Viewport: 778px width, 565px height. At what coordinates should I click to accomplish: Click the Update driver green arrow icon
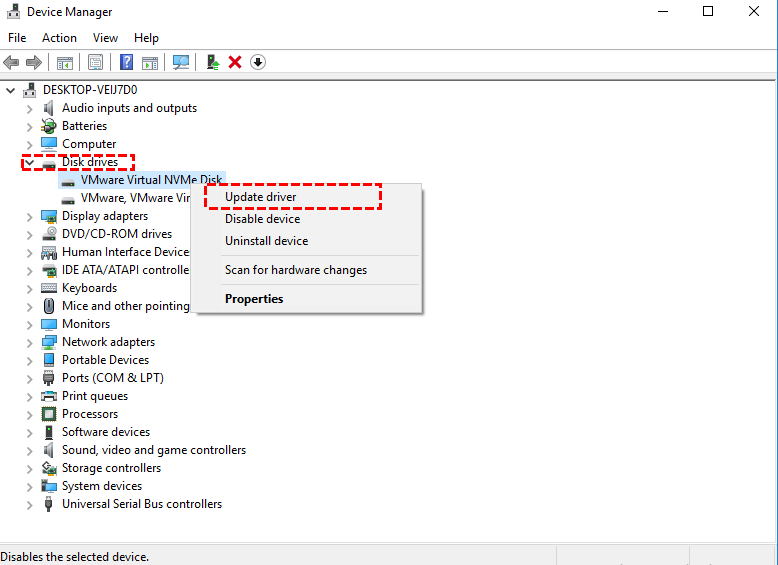tap(213, 63)
